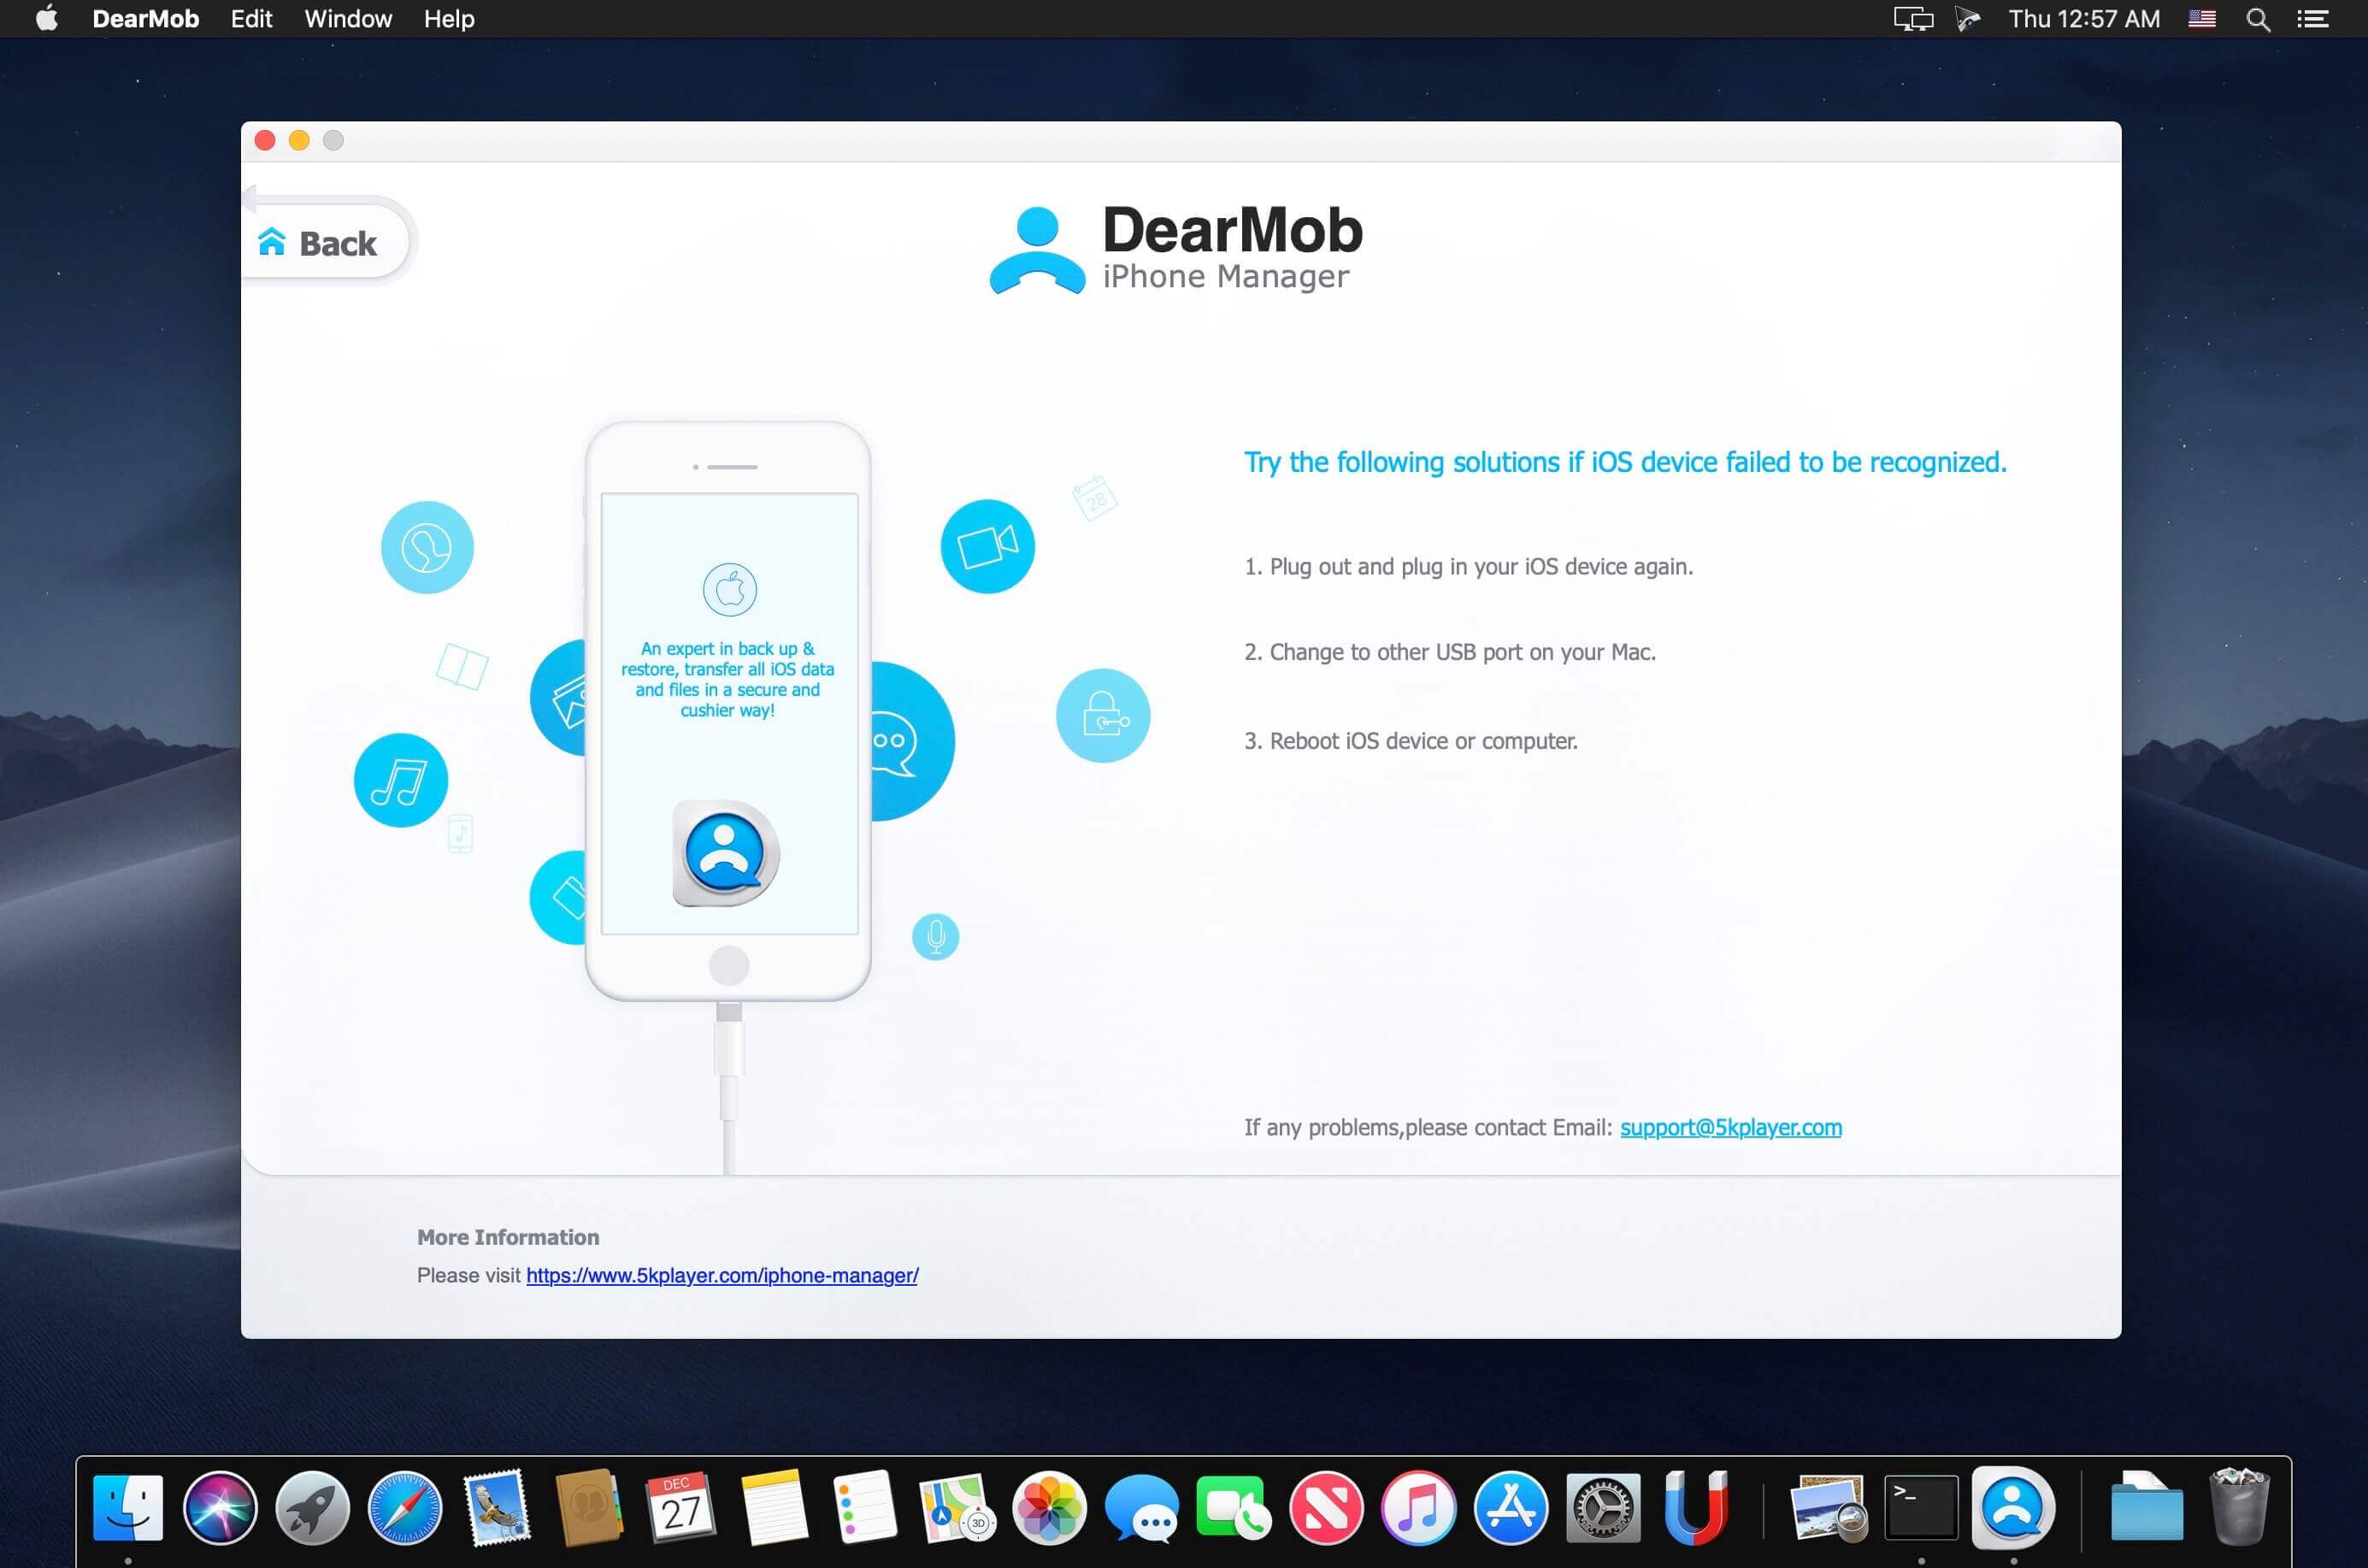Viewport: 2368px width, 1568px height.
Task: Click '2. Change to other USB port' step
Action: [x=1450, y=652]
